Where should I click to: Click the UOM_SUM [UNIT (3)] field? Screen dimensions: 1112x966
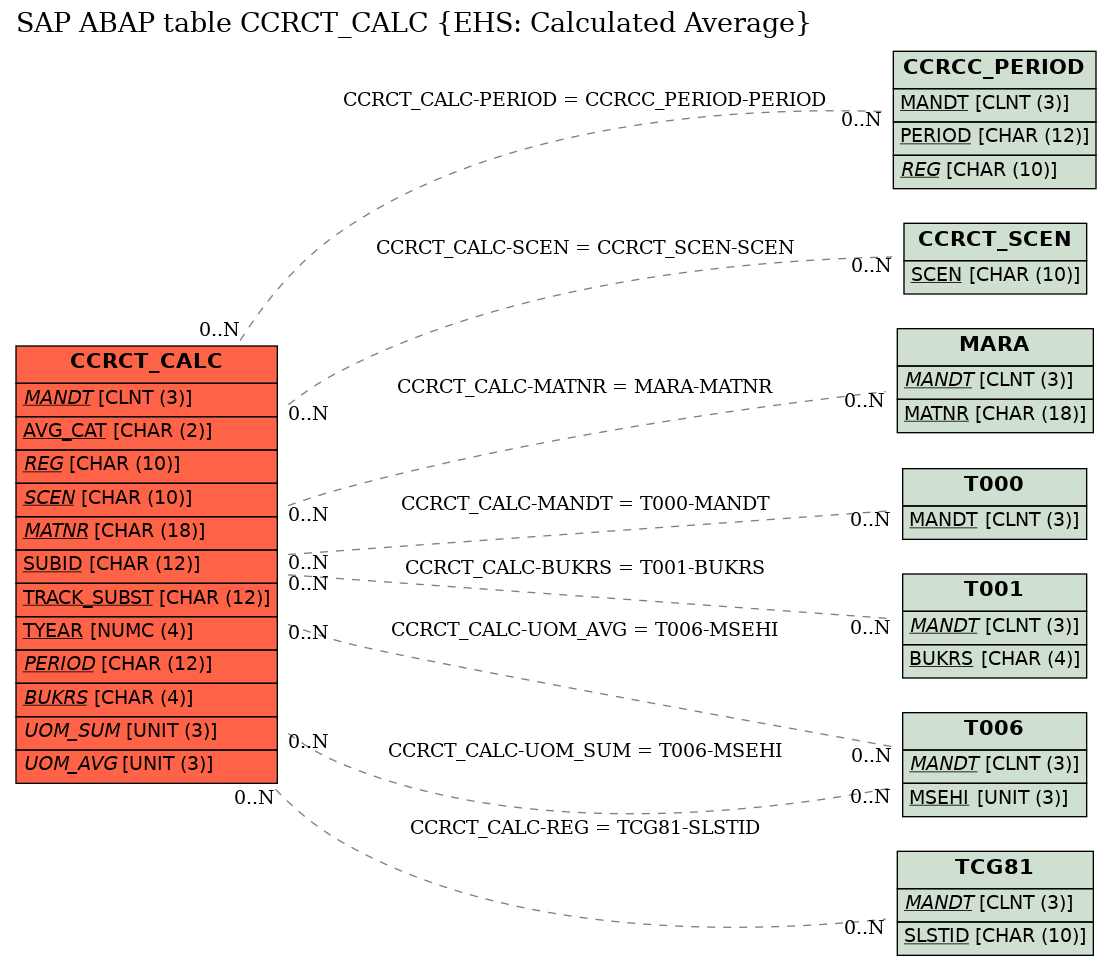[146, 733]
